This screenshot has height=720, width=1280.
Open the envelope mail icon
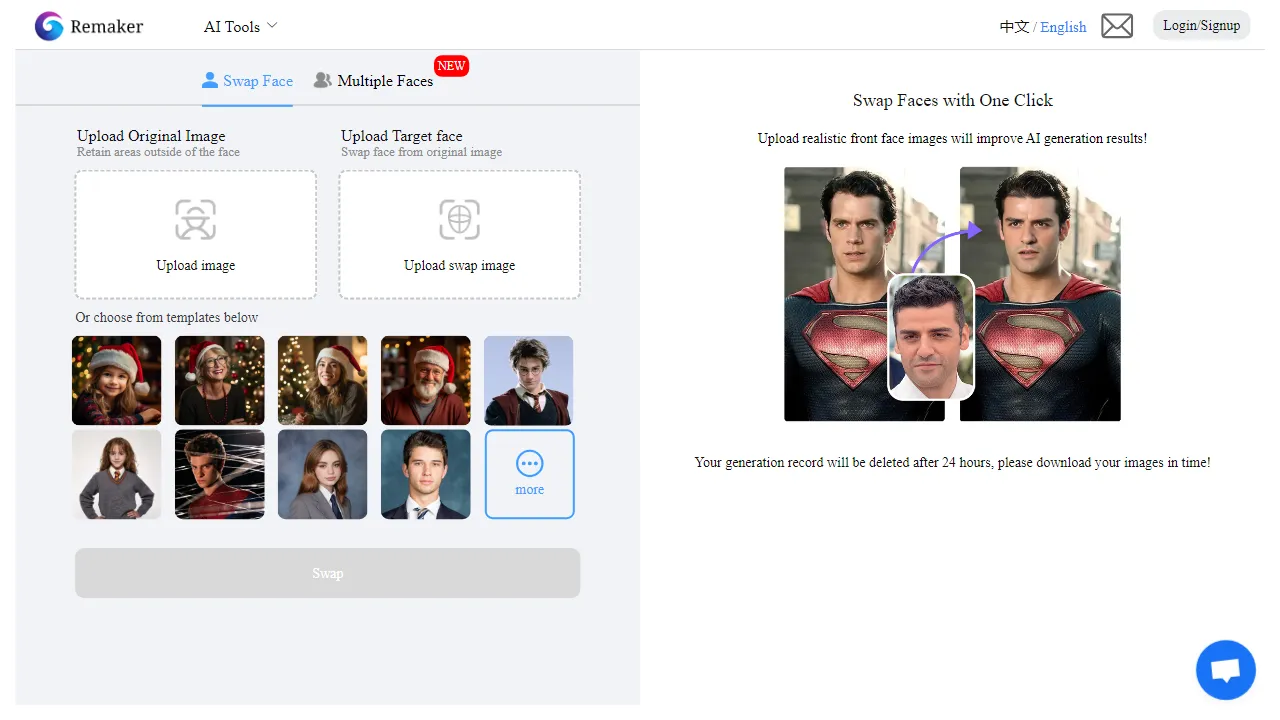point(1117,26)
